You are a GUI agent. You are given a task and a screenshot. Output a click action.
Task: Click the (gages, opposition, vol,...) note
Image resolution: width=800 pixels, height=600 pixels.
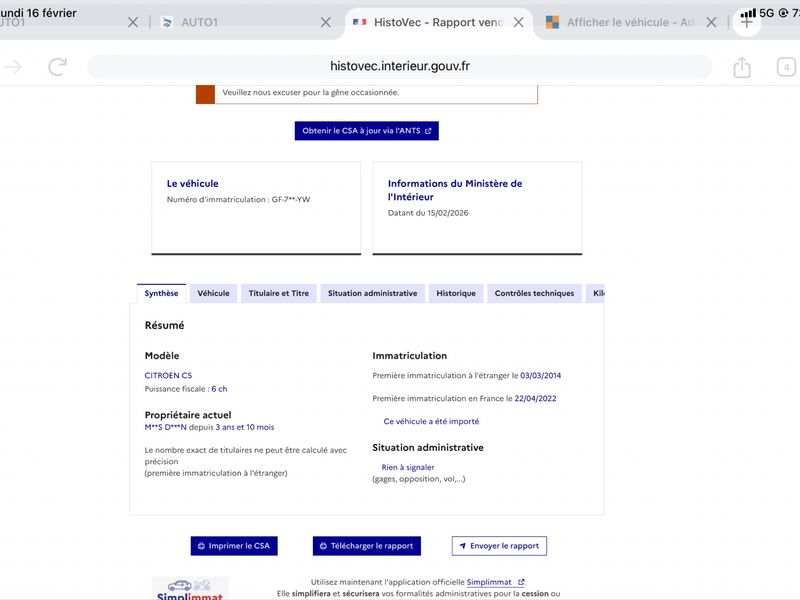tap(419, 479)
